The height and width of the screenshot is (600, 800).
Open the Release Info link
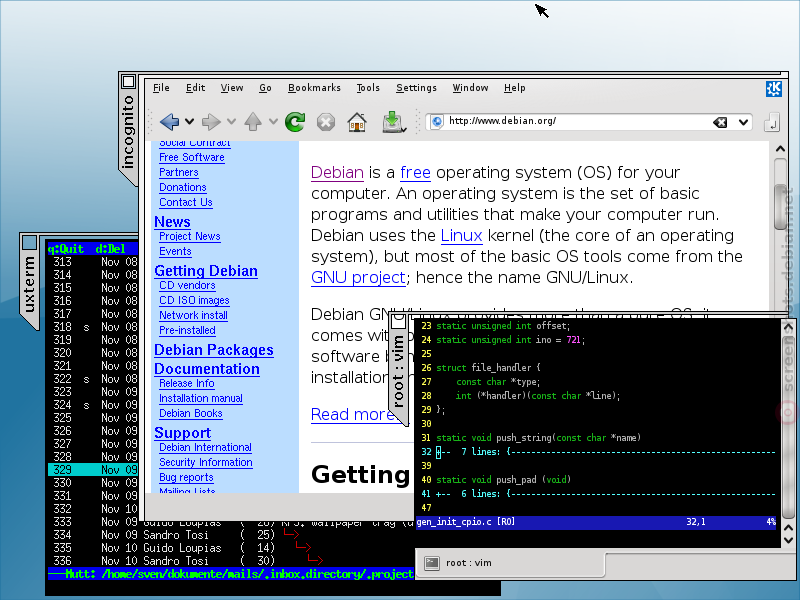[x=187, y=384]
